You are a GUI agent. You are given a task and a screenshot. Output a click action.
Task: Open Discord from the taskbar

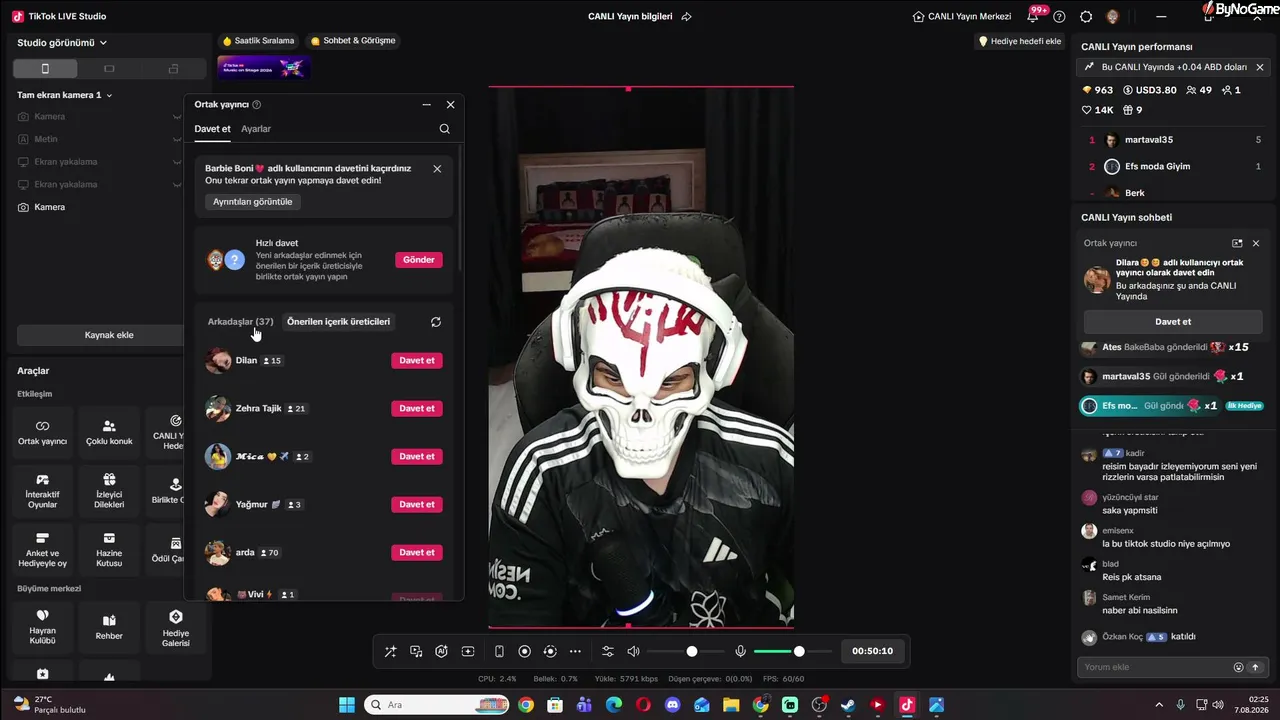coord(673,705)
